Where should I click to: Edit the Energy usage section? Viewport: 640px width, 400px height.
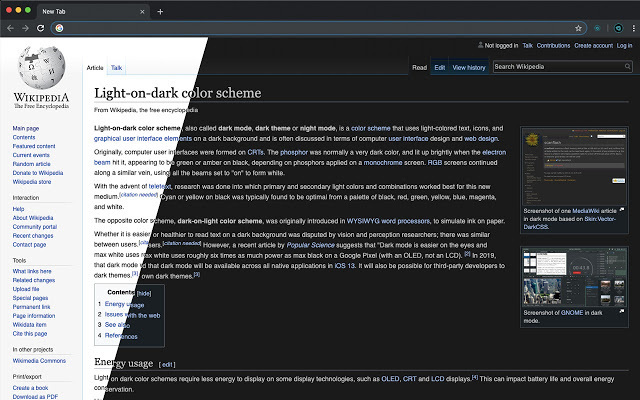167,364
